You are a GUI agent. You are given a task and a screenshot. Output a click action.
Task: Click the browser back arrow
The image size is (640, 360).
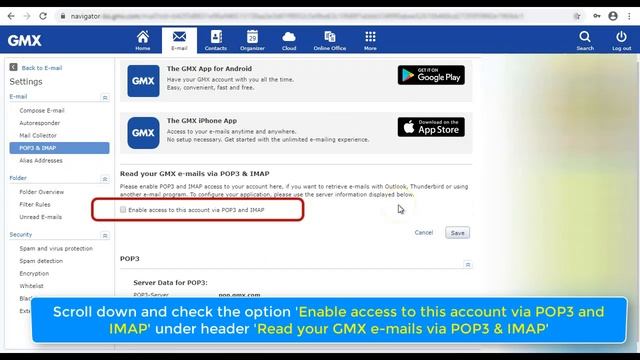coord(11,16)
